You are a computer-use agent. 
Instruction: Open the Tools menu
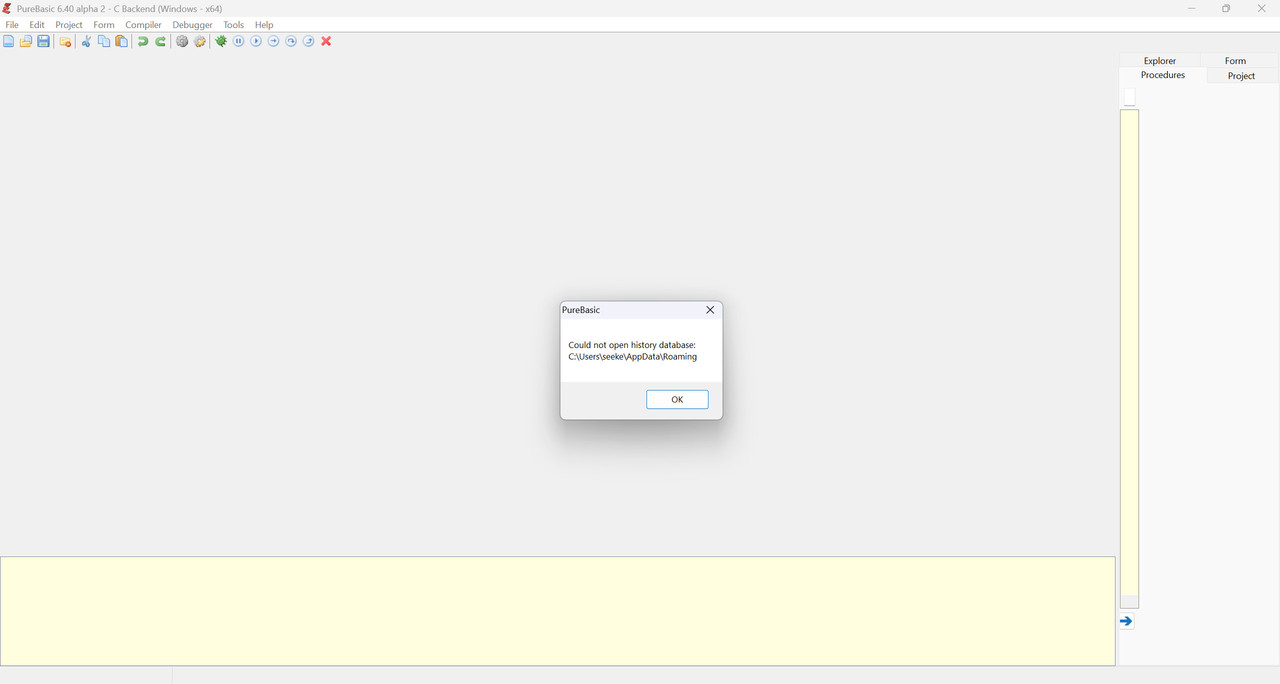233,25
